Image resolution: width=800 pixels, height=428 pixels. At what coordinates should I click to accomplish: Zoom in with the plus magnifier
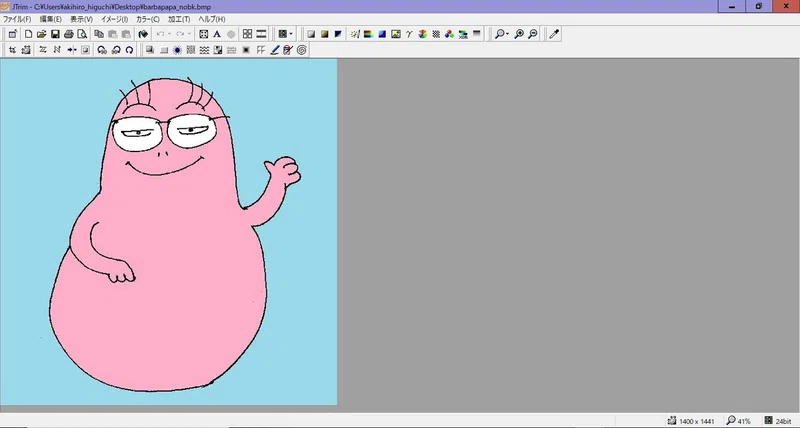coord(519,34)
